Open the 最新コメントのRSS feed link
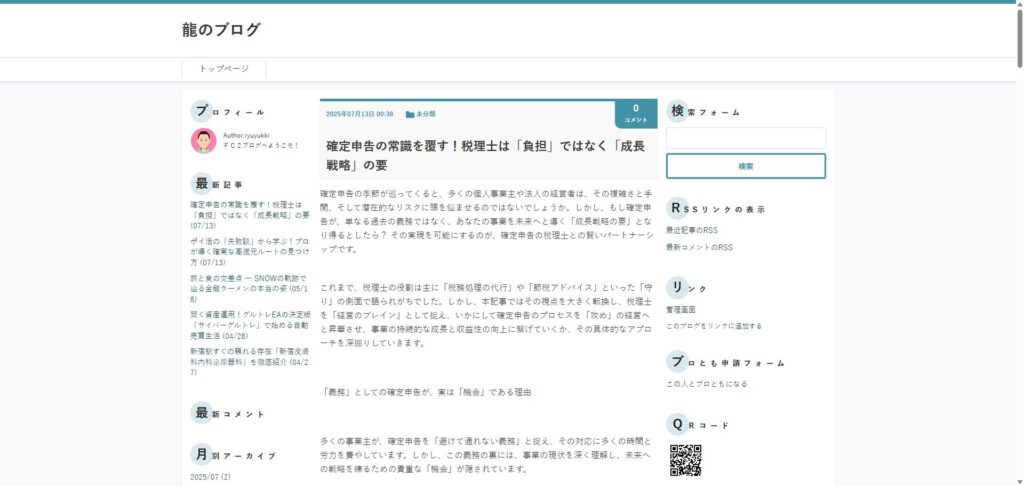1024x486 pixels. pyautogui.click(x=699, y=247)
